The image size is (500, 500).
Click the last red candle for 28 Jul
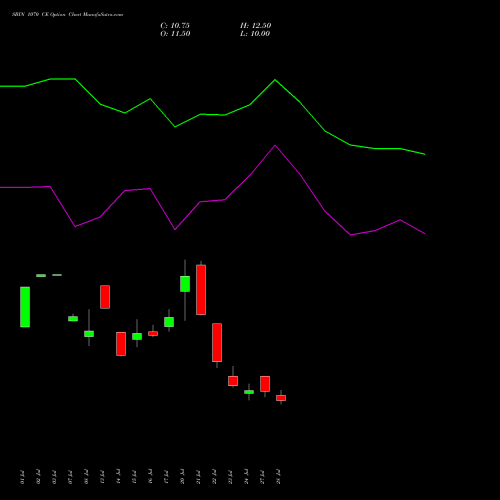tap(281, 398)
